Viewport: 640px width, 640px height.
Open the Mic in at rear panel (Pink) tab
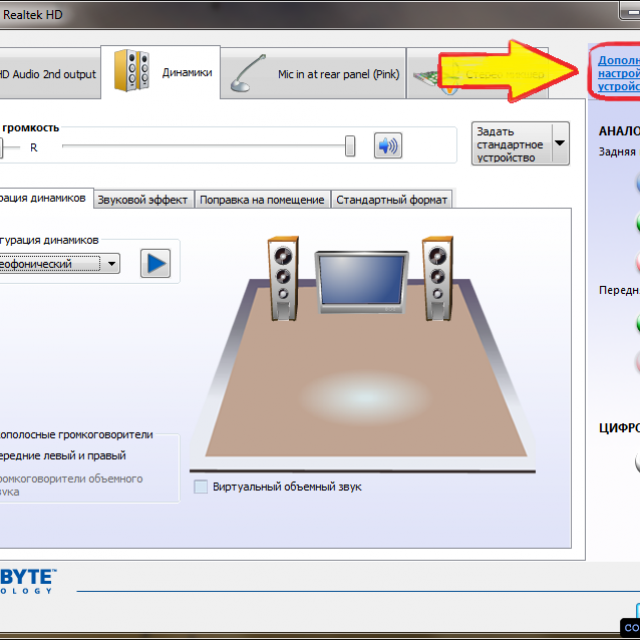pyautogui.click(x=313, y=73)
